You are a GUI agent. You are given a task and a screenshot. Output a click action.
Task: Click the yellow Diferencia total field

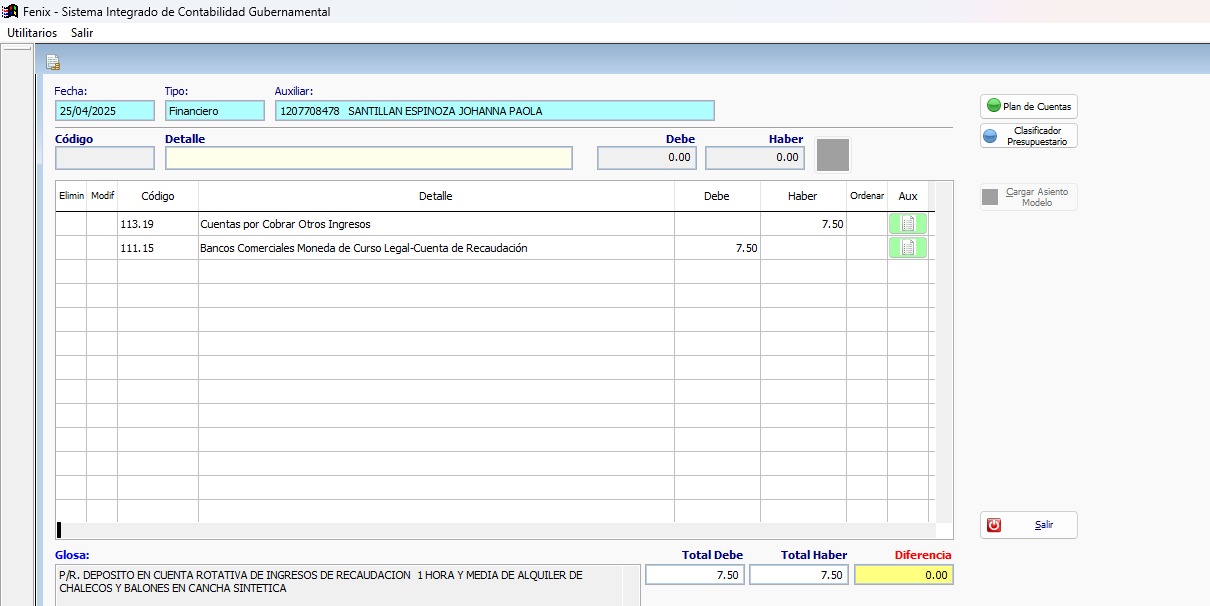[x=903, y=575]
